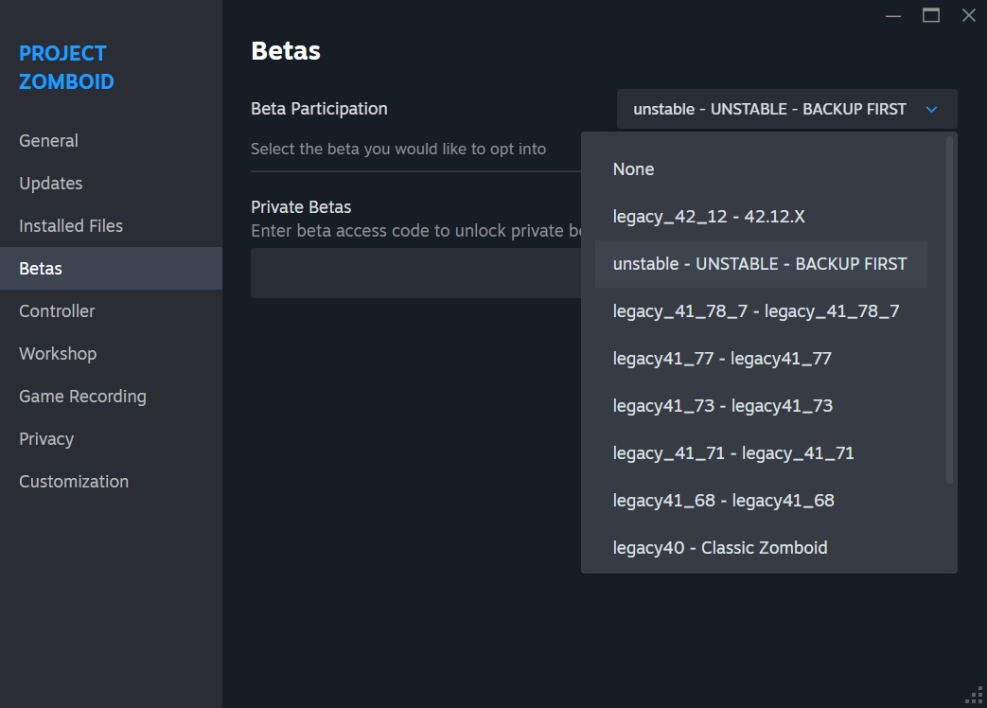This screenshot has width=987, height=708.
Task: Select None from beta list
Action: [634, 169]
